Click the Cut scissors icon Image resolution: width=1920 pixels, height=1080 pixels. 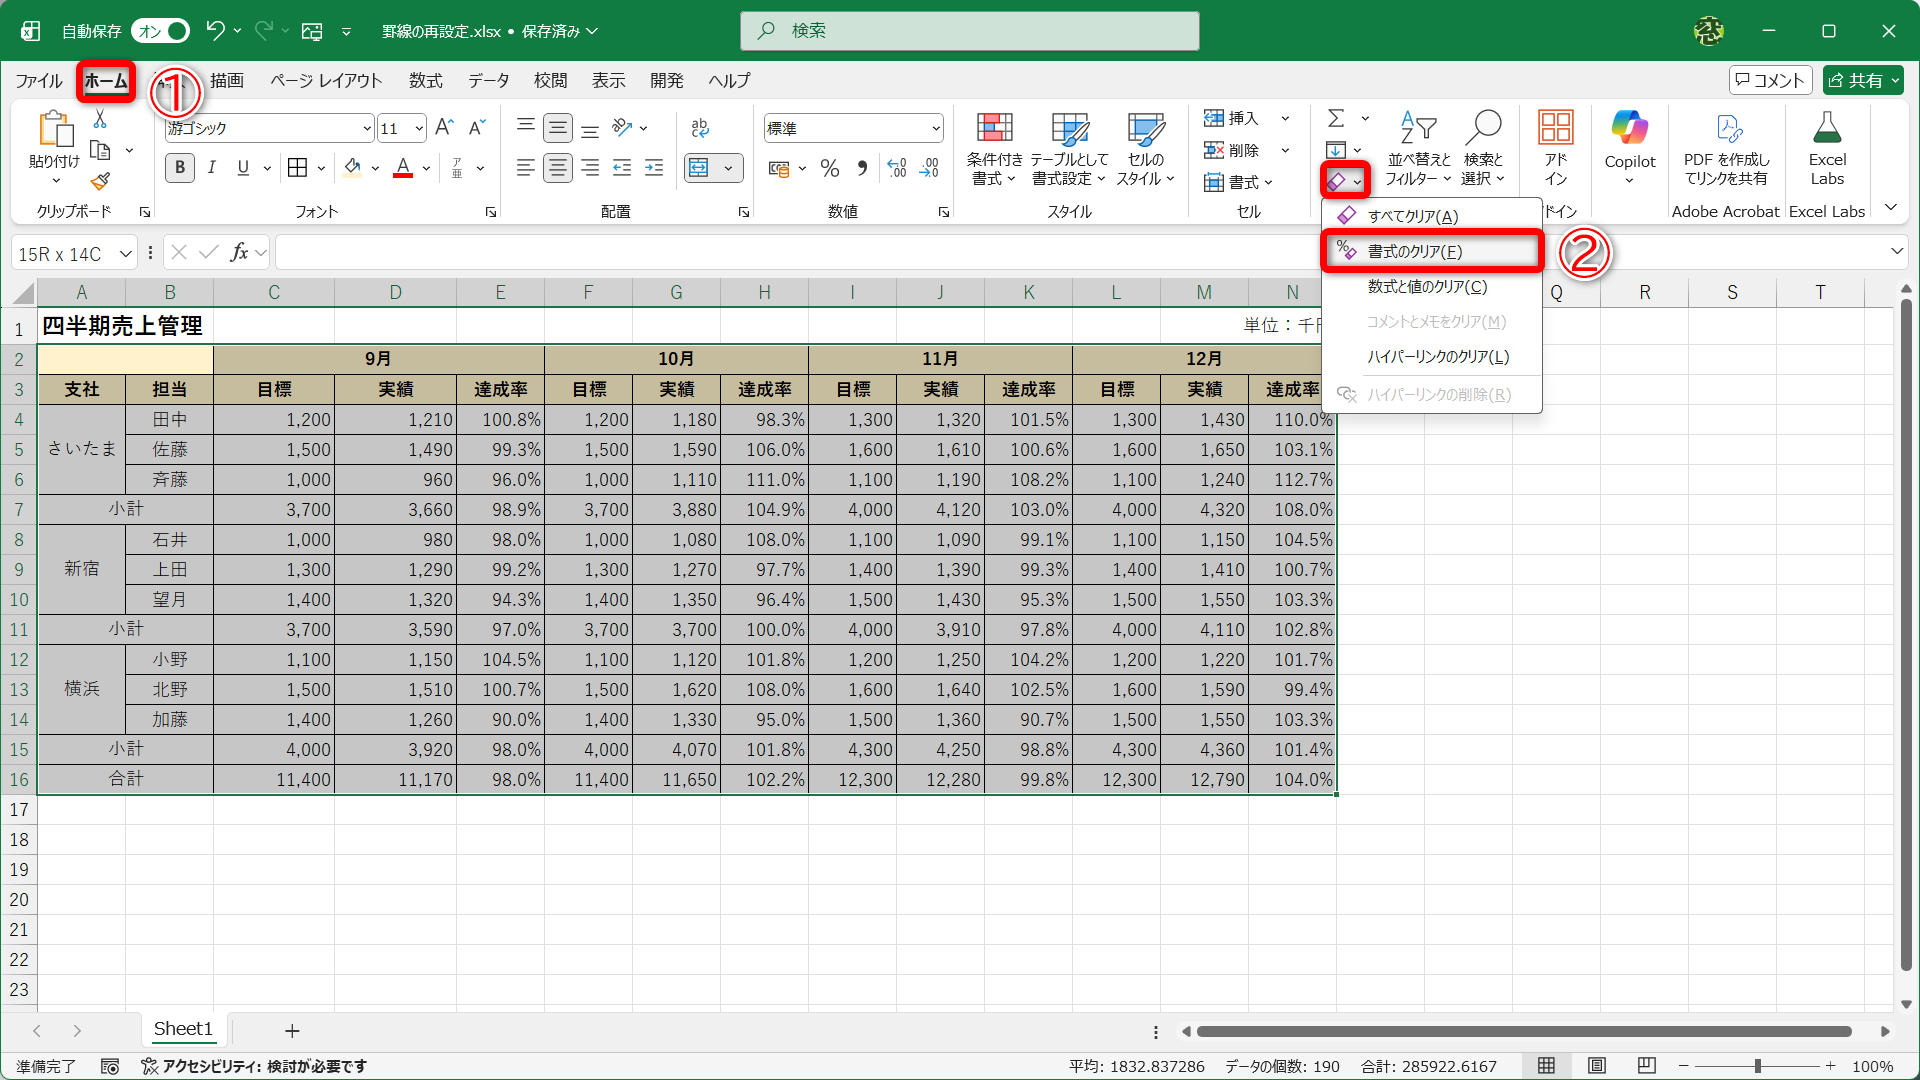[x=100, y=119]
